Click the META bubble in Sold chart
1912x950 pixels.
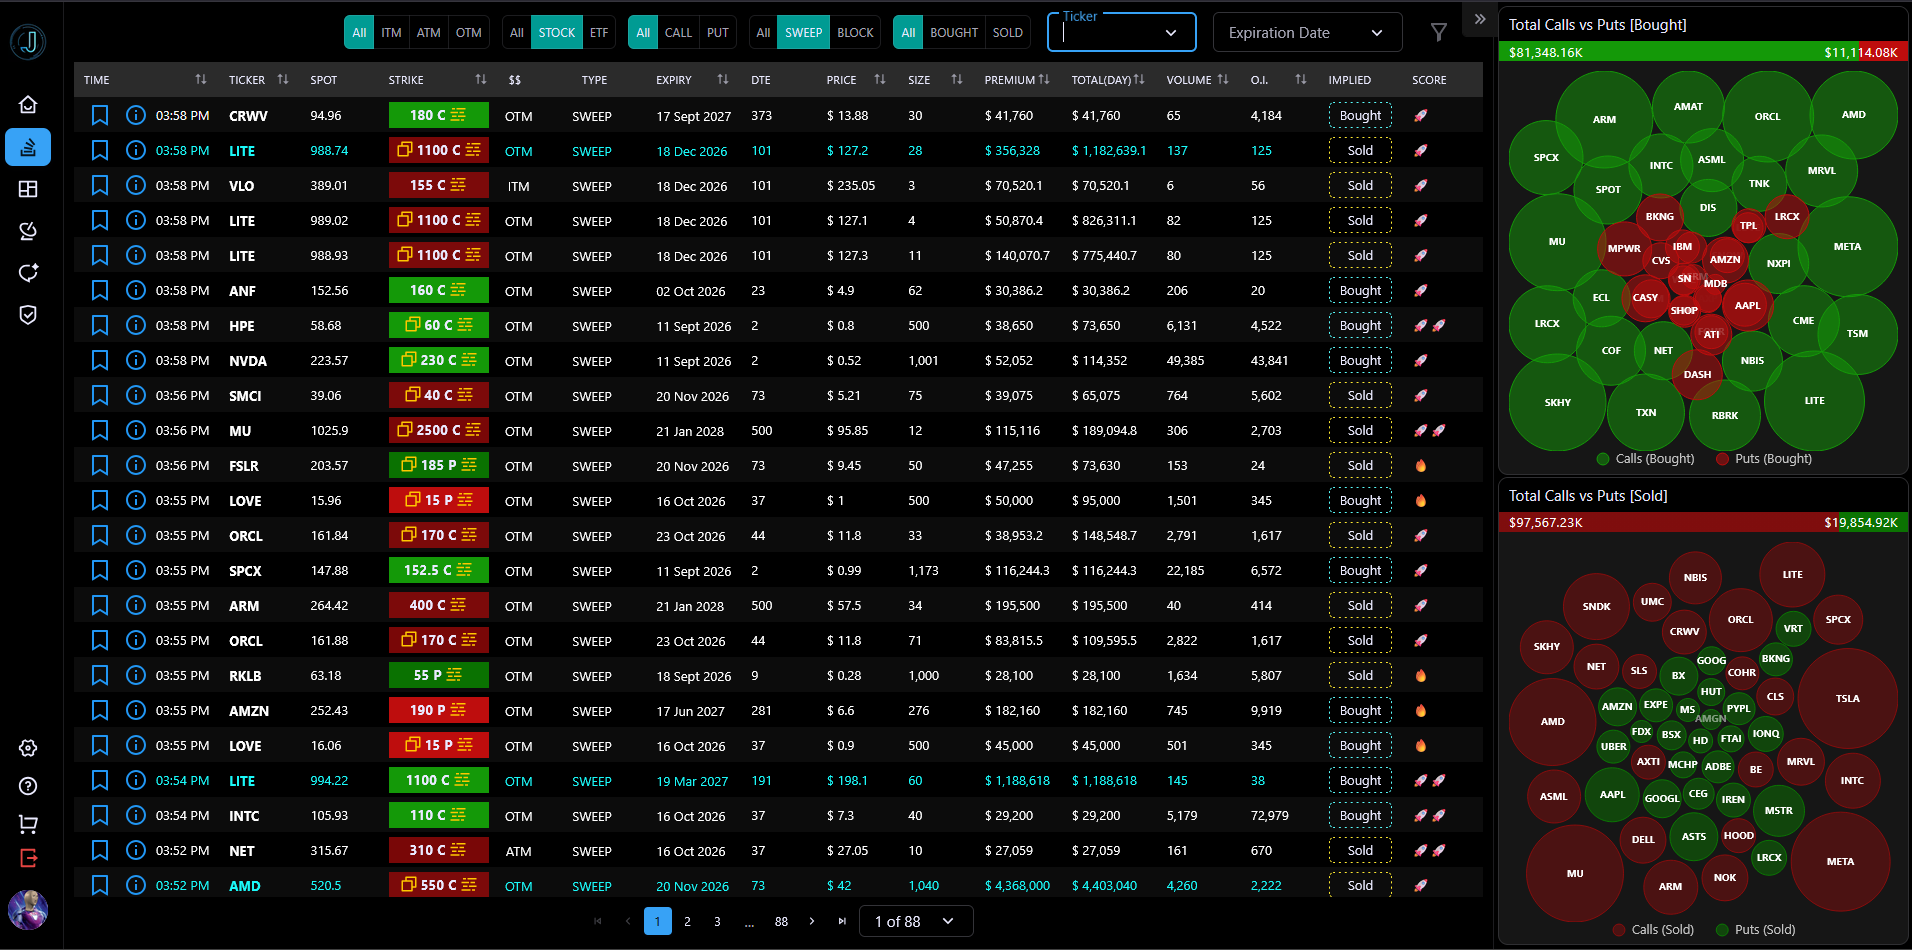tap(1840, 862)
